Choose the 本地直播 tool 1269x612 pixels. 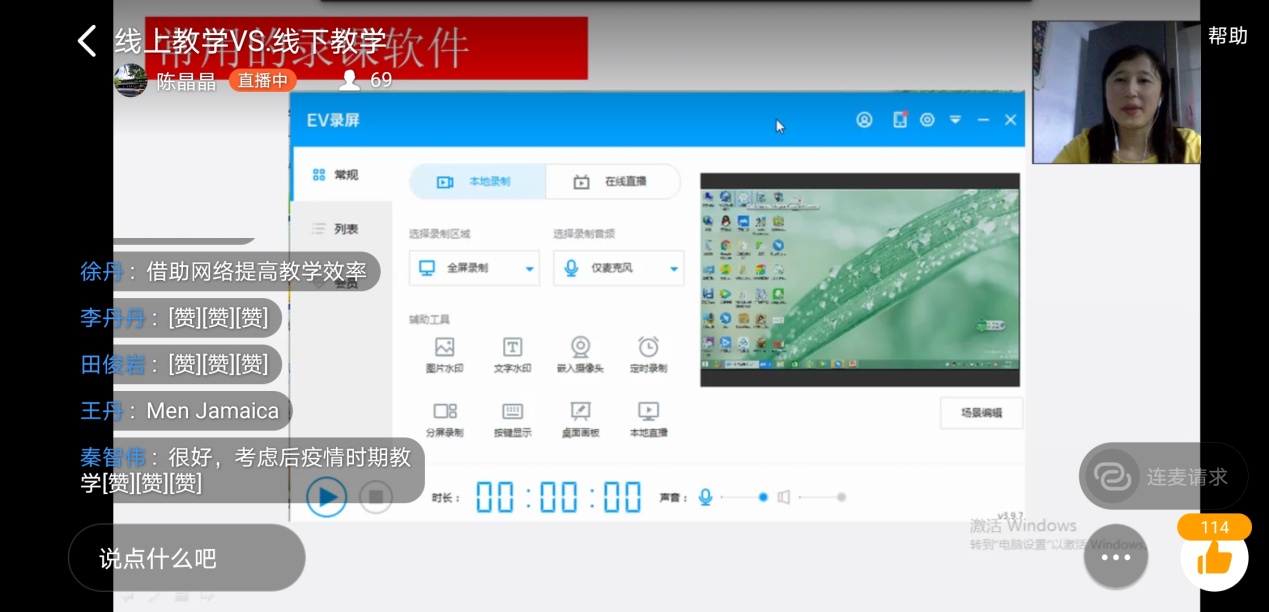(648, 420)
